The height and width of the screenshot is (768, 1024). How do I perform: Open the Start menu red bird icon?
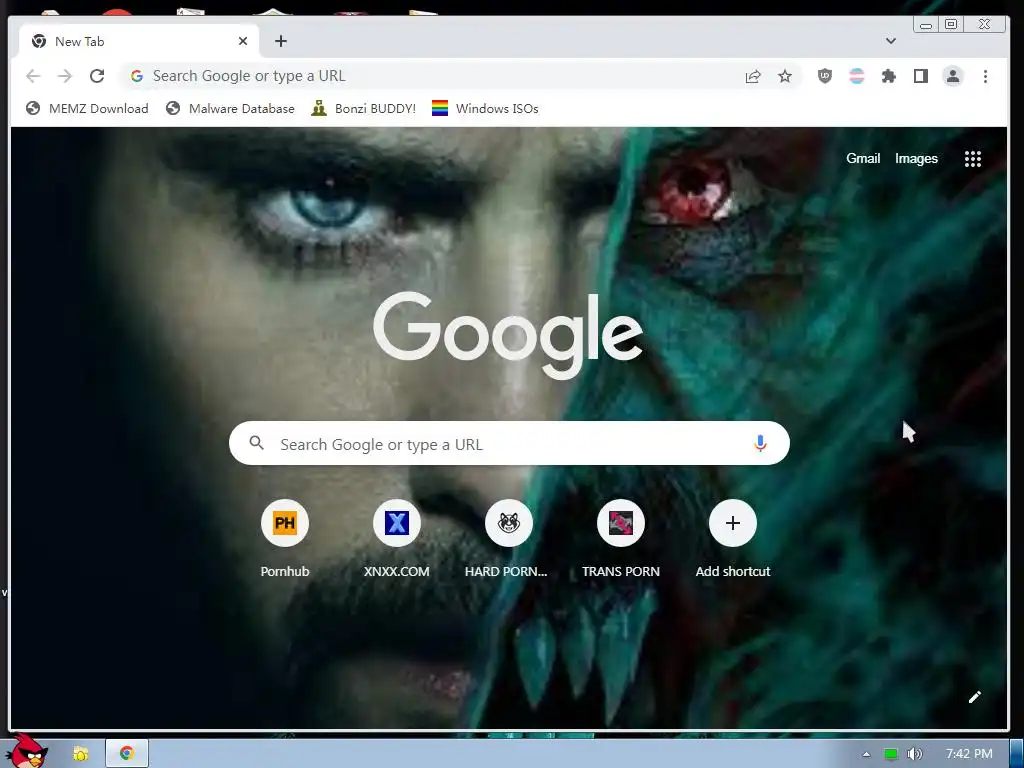tap(26, 750)
